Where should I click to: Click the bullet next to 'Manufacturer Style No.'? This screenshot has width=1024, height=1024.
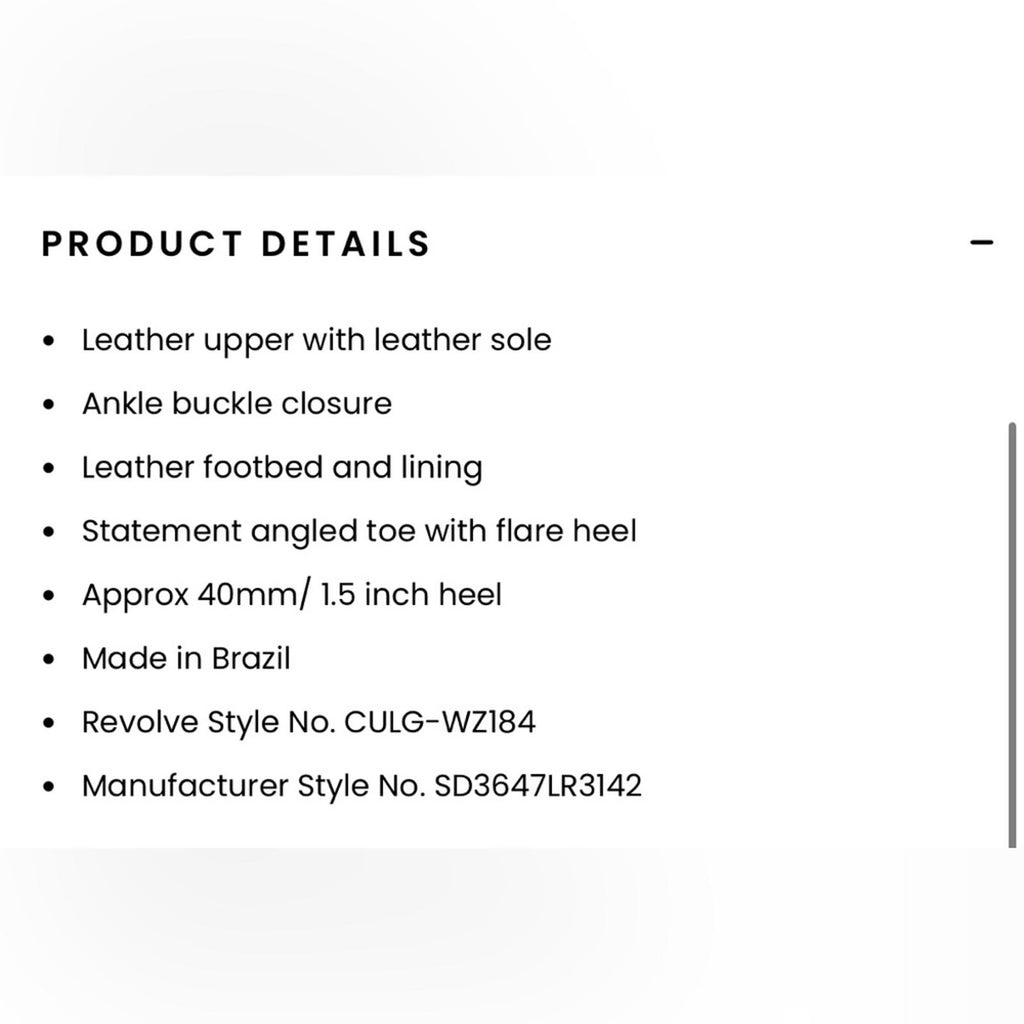pos(49,788)
